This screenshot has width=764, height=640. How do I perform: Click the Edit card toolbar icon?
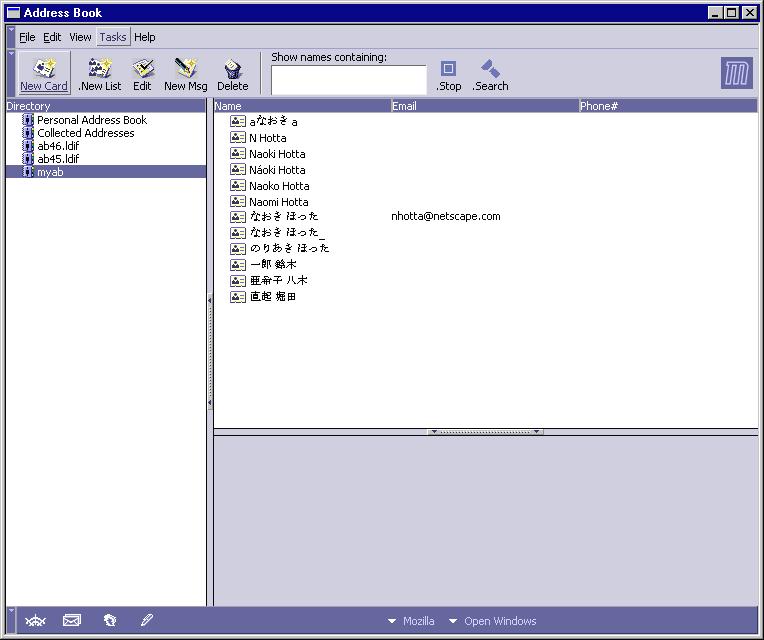[143, 69]
